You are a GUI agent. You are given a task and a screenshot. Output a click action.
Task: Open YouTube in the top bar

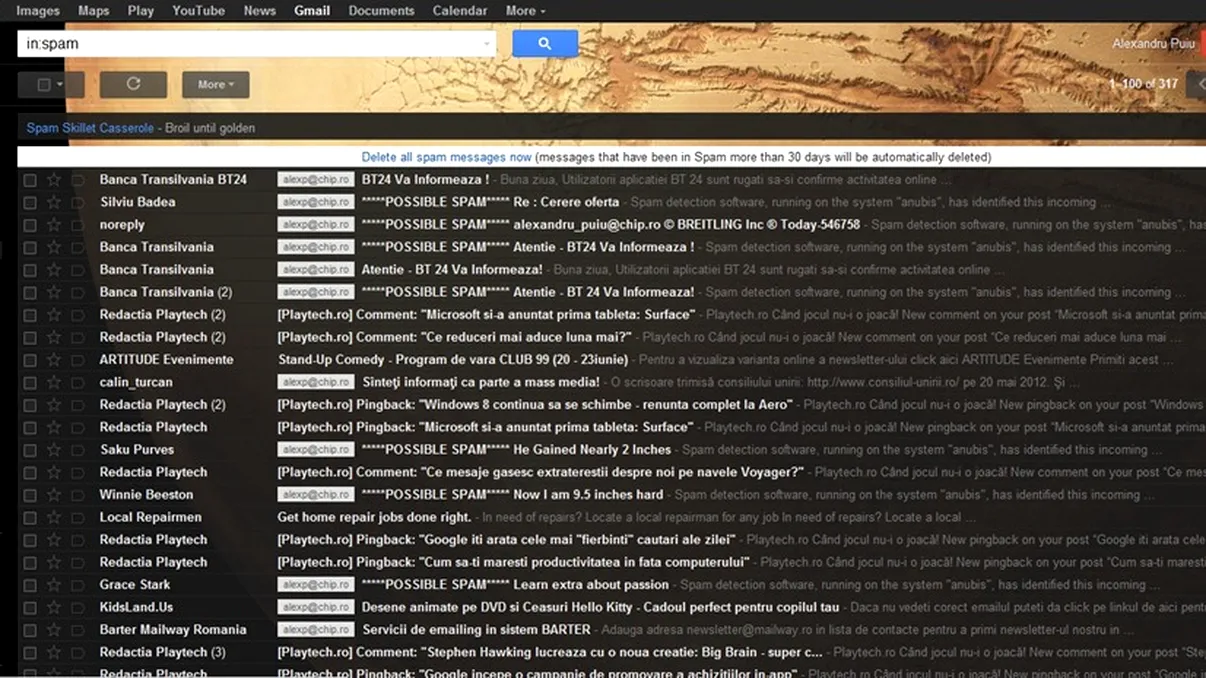tap(198, 11)
